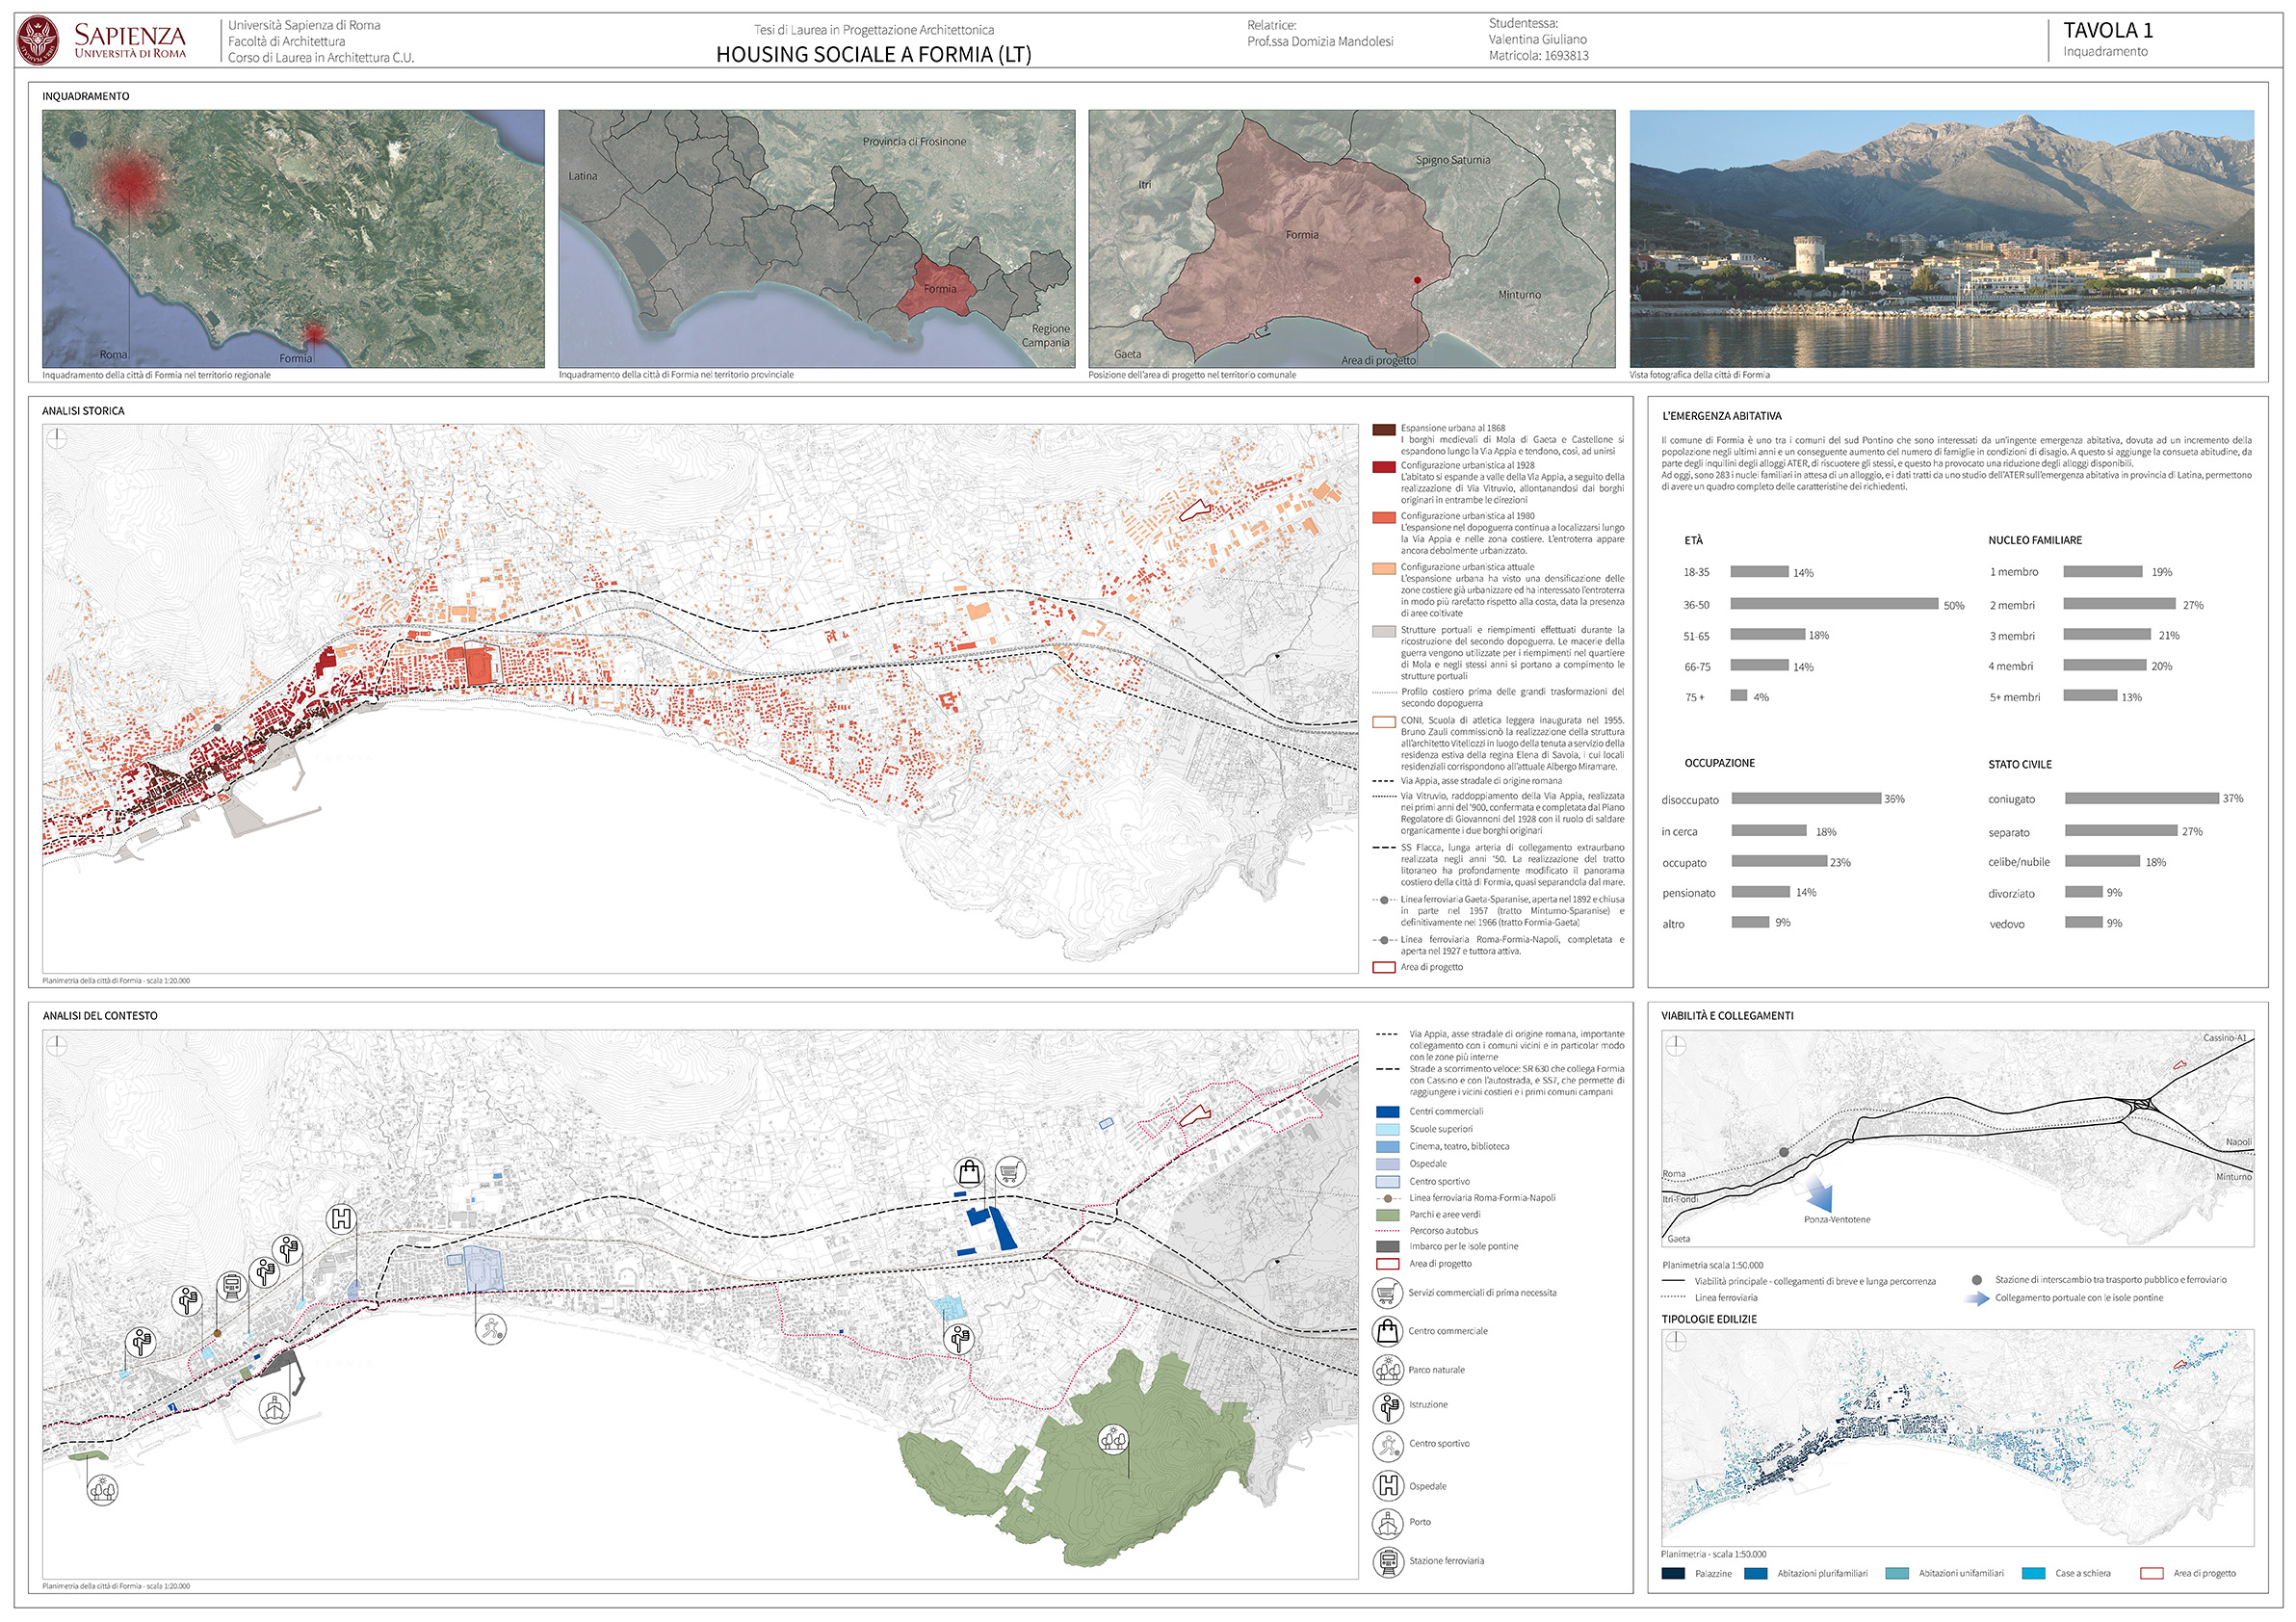
Task: Click the Palazzine navy swatch in the building-types legend
Action: click(x=1673, y=1573)
